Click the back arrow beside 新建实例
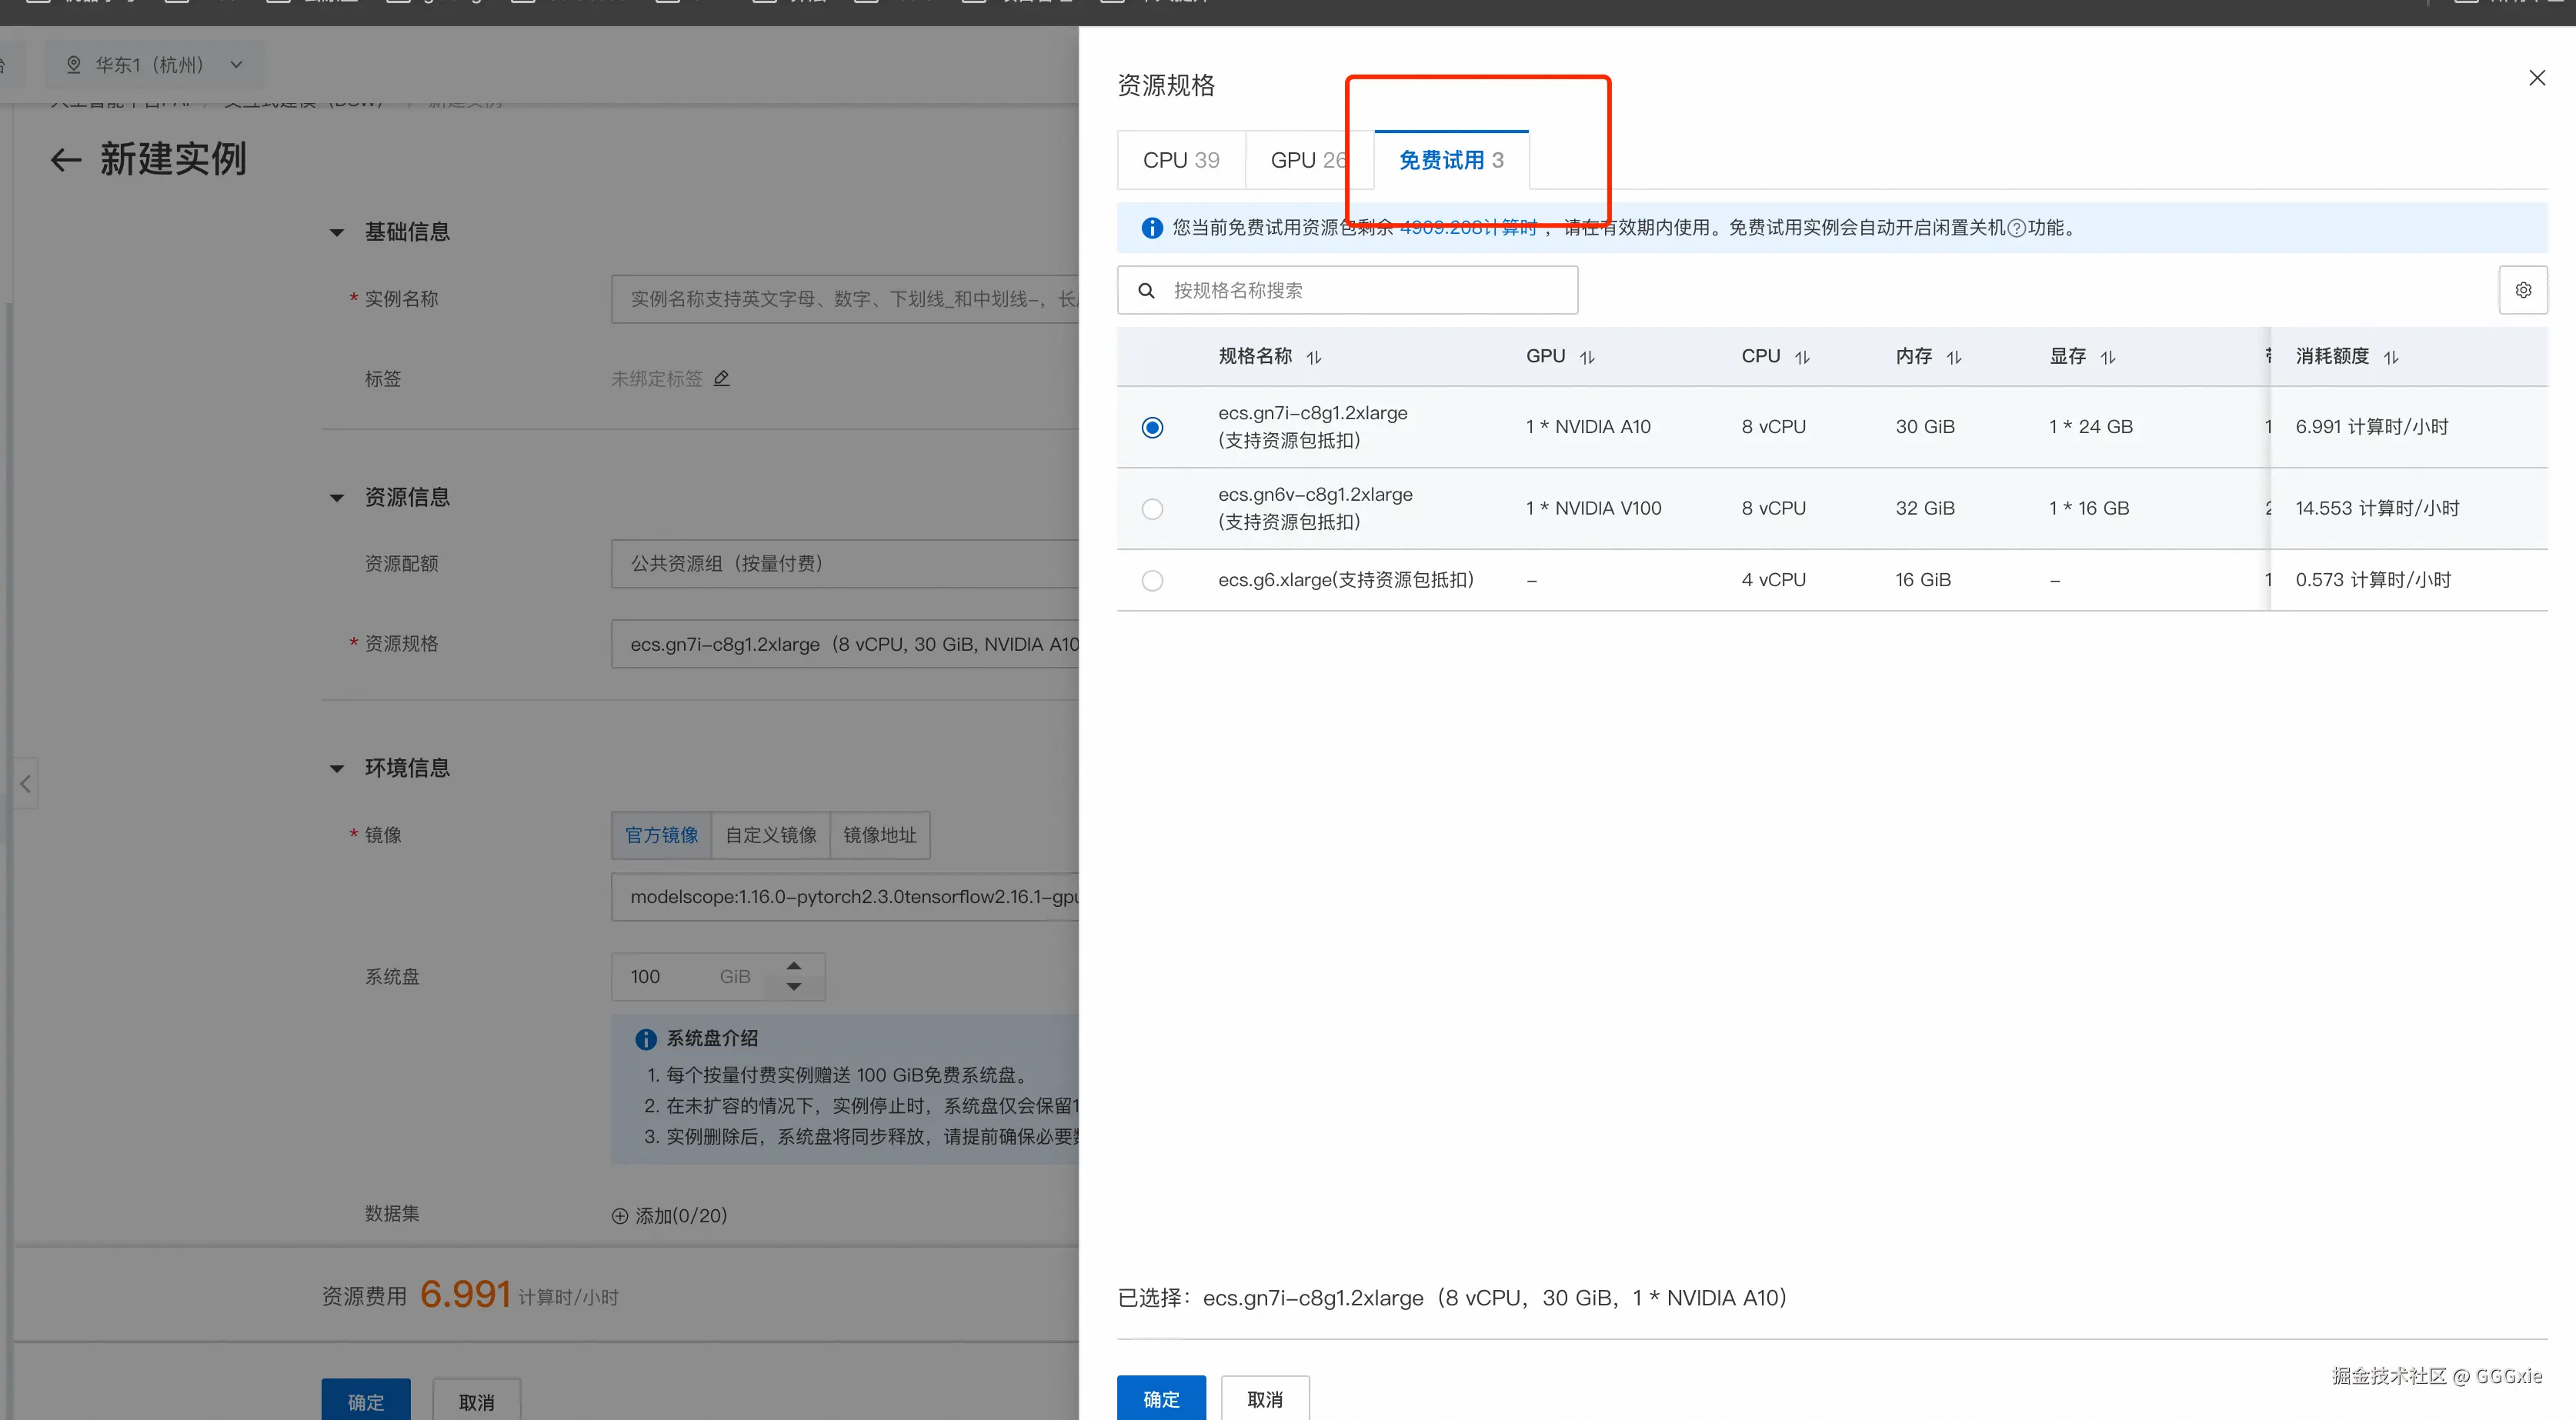The image size is (2576, 1420). (66, 160)
